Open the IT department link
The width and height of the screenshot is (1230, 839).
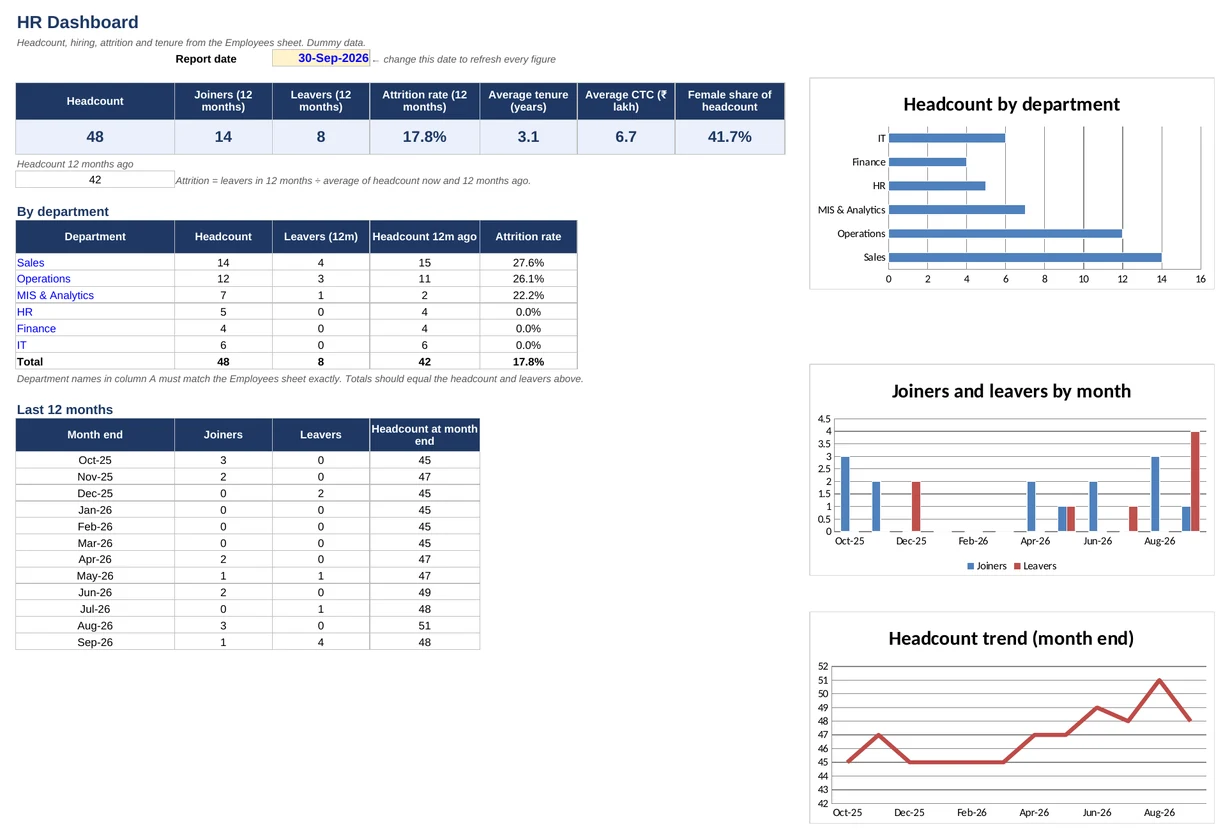(x=22, y=345)
